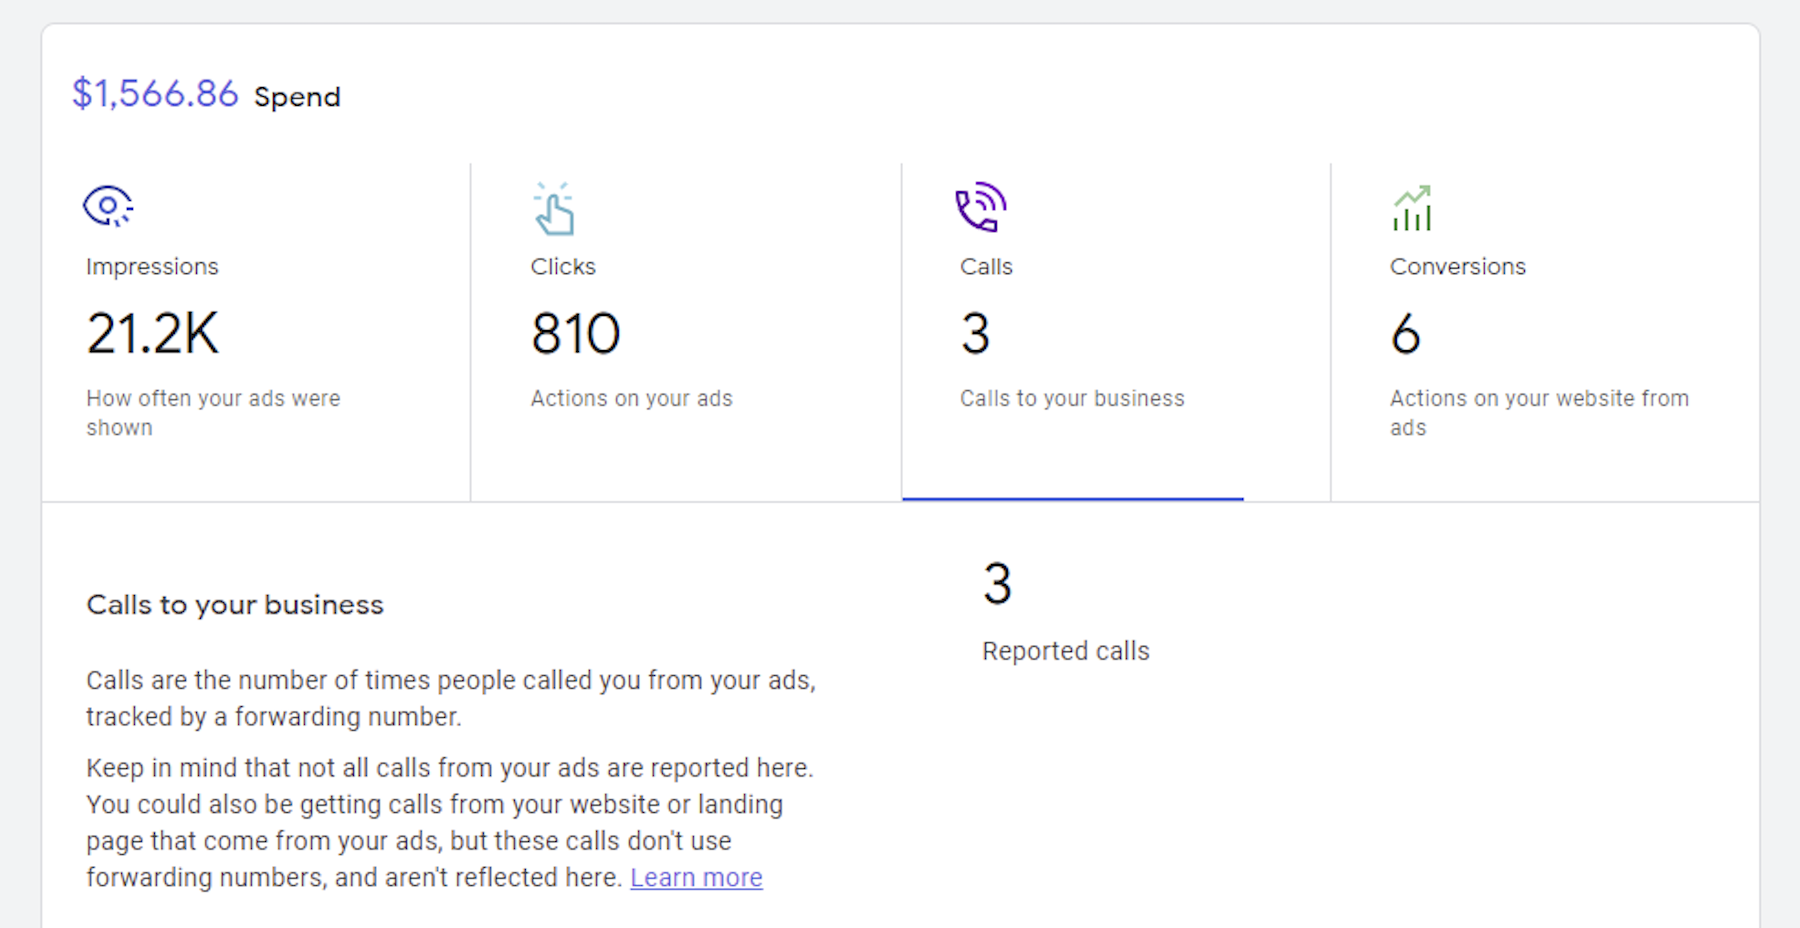The image size is (1800, 928).
Task: Click the 21.2K impressions value
Action: point(152,334)
